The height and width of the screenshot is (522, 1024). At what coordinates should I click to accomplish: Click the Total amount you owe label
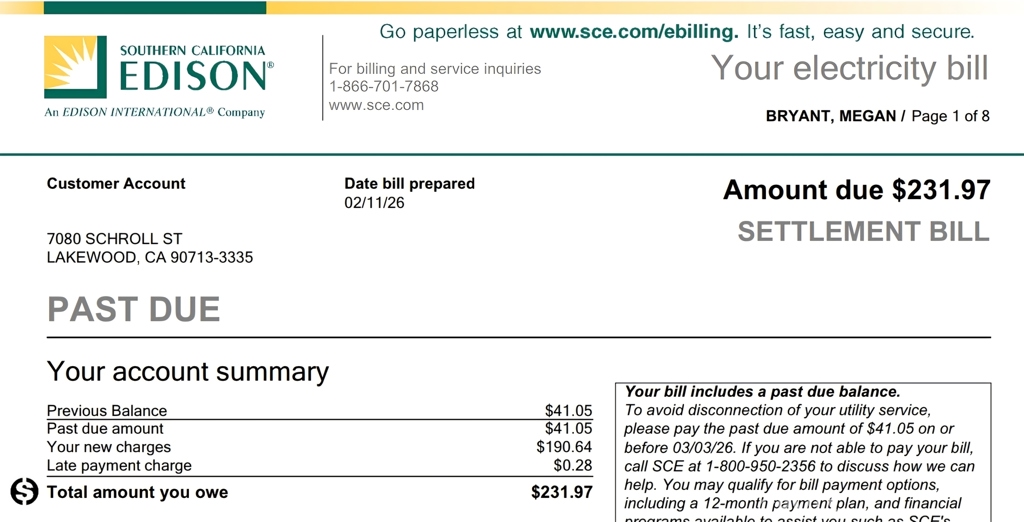(x=137, y=492)
